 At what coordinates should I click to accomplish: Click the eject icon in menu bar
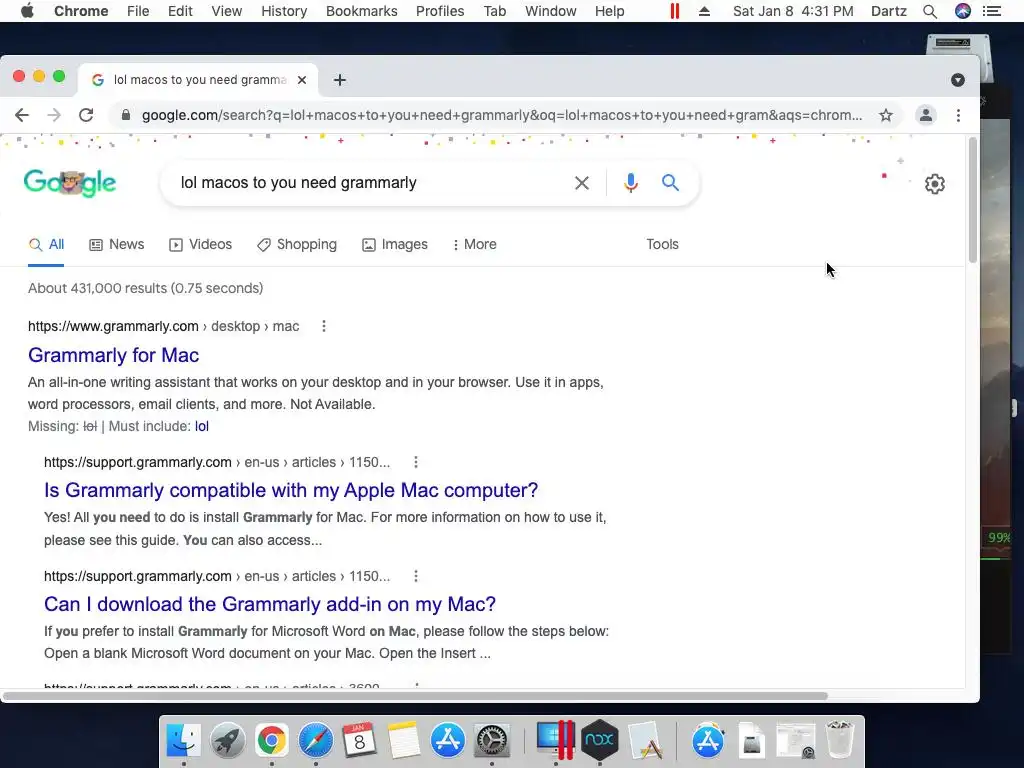pos(704,11)
